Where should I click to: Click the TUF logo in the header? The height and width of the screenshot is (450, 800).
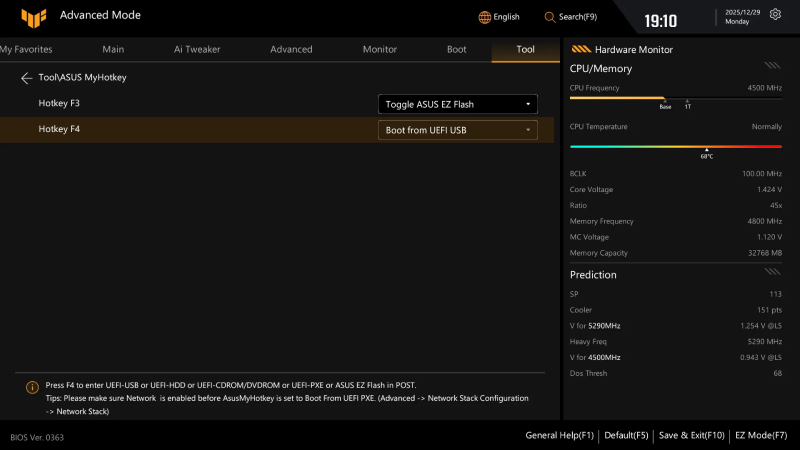[32, 16]
